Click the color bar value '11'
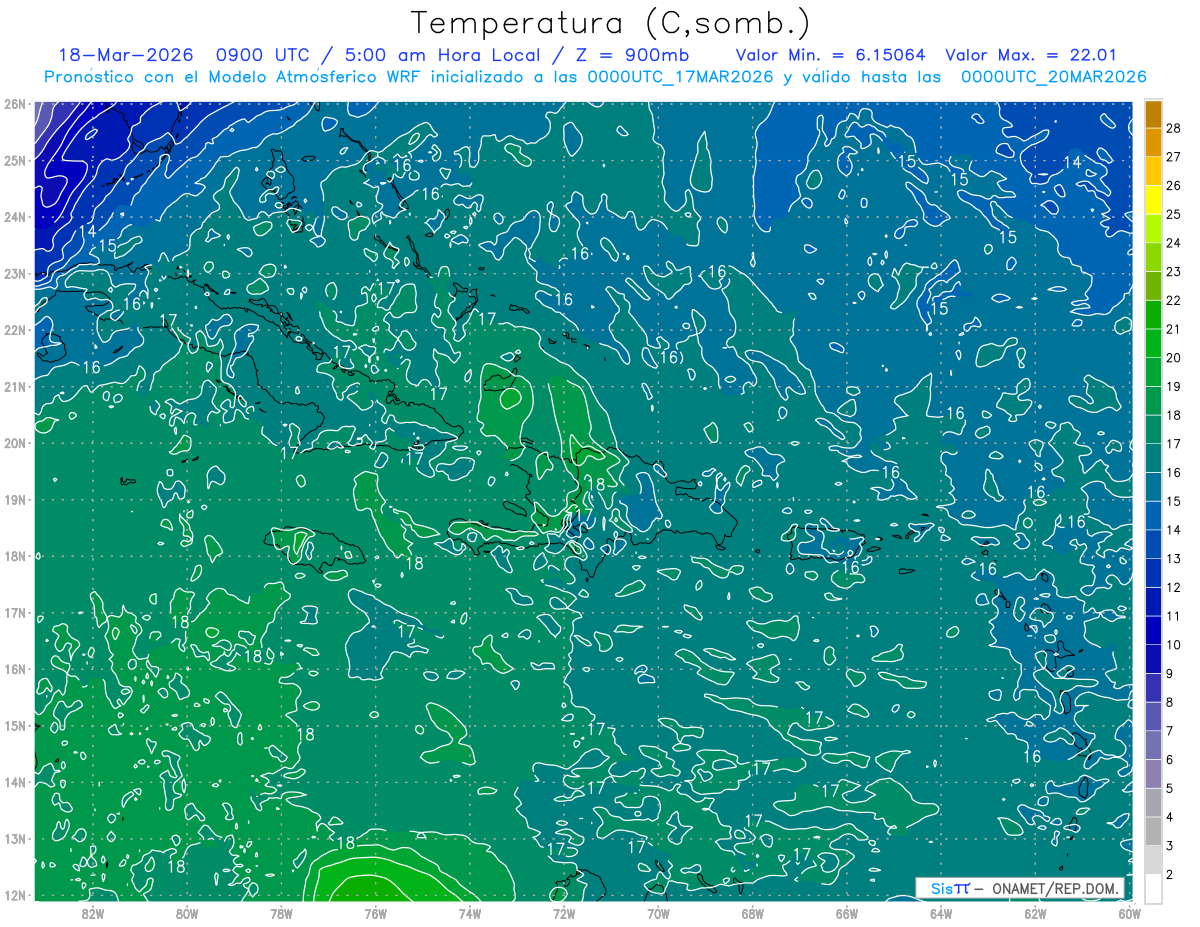Screen dimensions: 1200x927 click(1174, 616)
